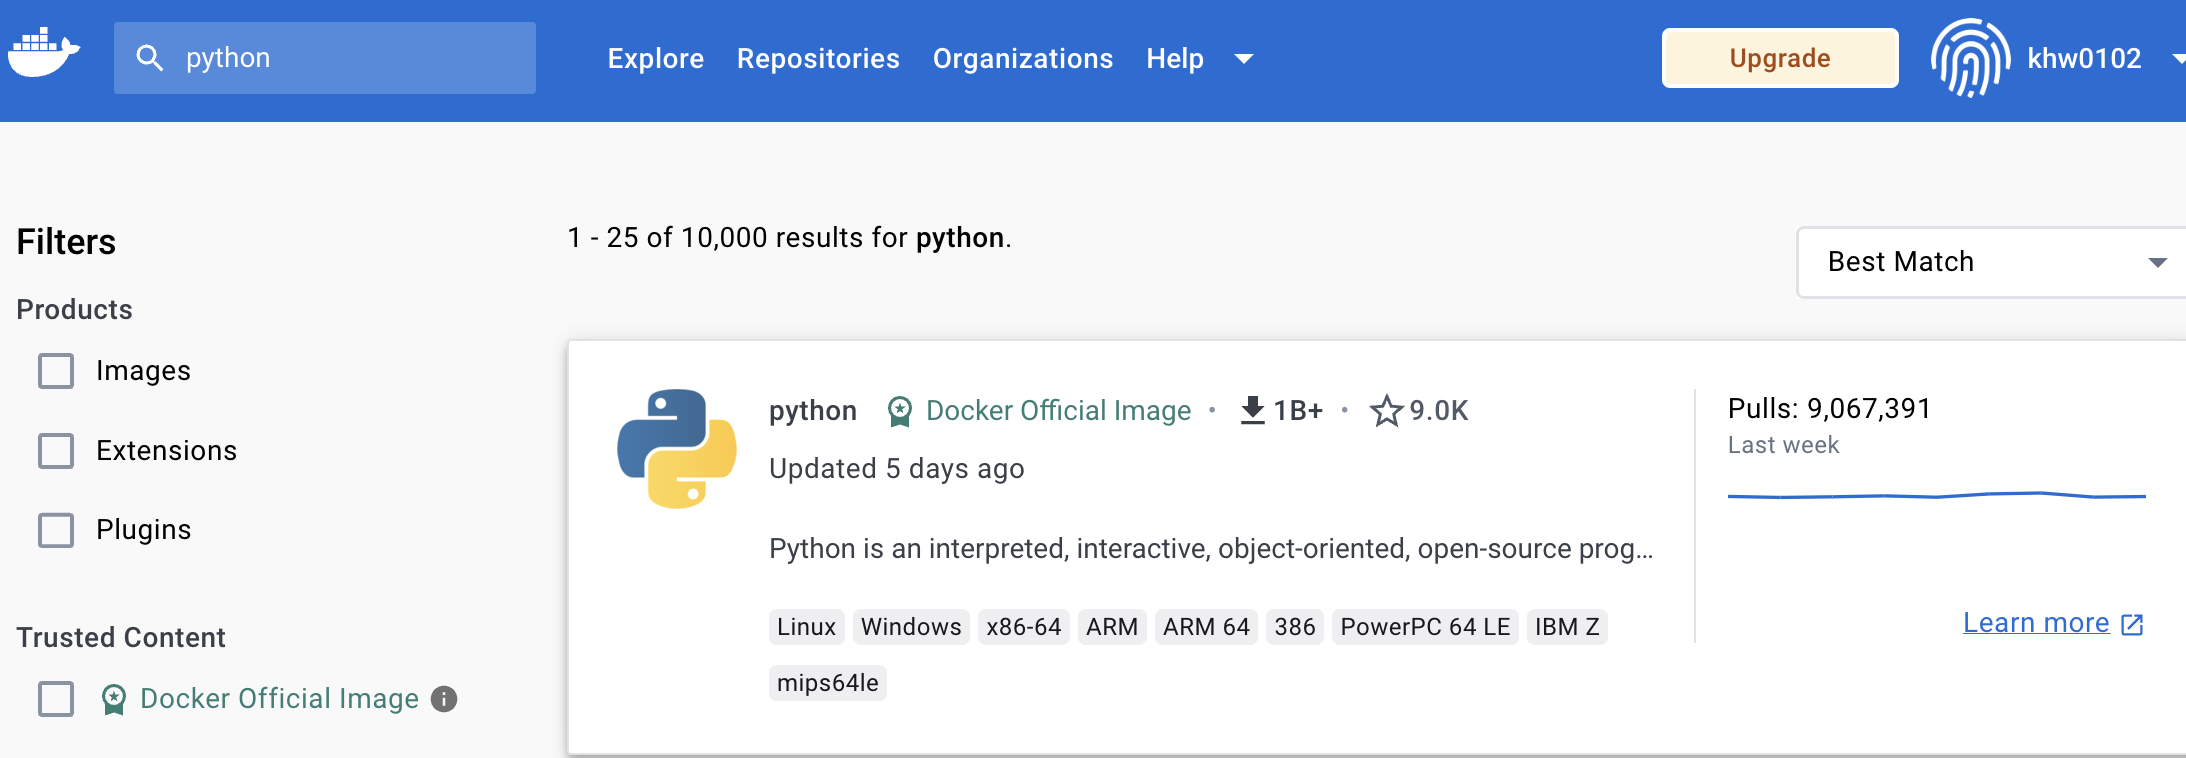Viewport: 2186px width, 758px height.
Task: Click the Plugins filter label
Action: (x=143, y=530)
